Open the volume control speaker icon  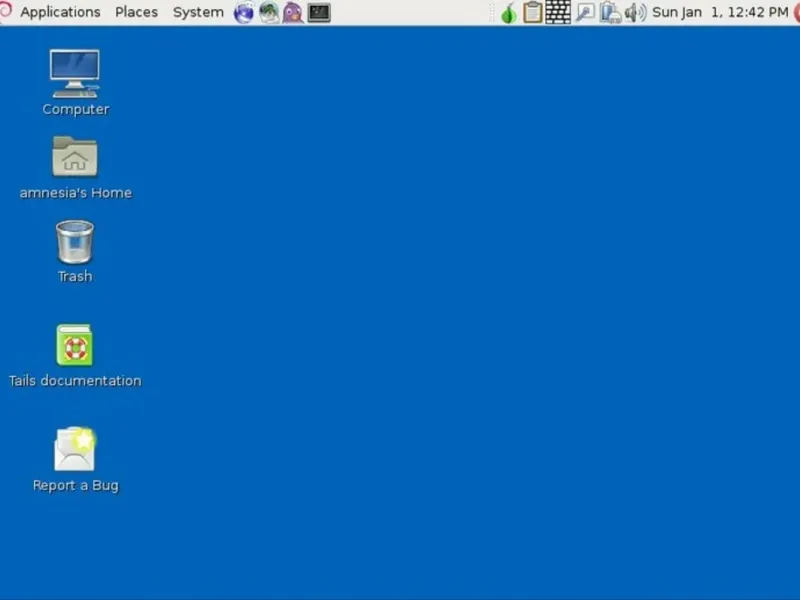coord(635,13)
